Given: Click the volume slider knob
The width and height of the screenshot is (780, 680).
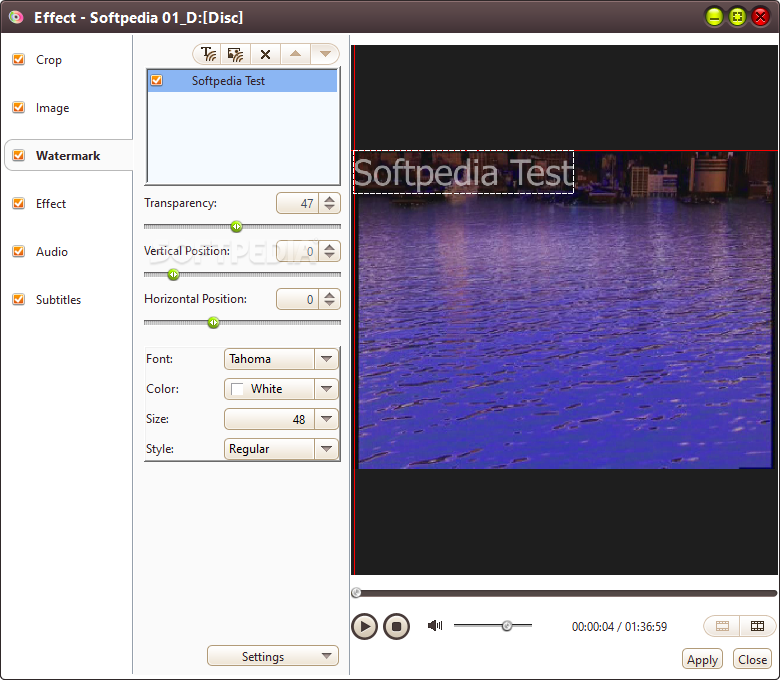Looking at the screenshot, I should (507, 625).
